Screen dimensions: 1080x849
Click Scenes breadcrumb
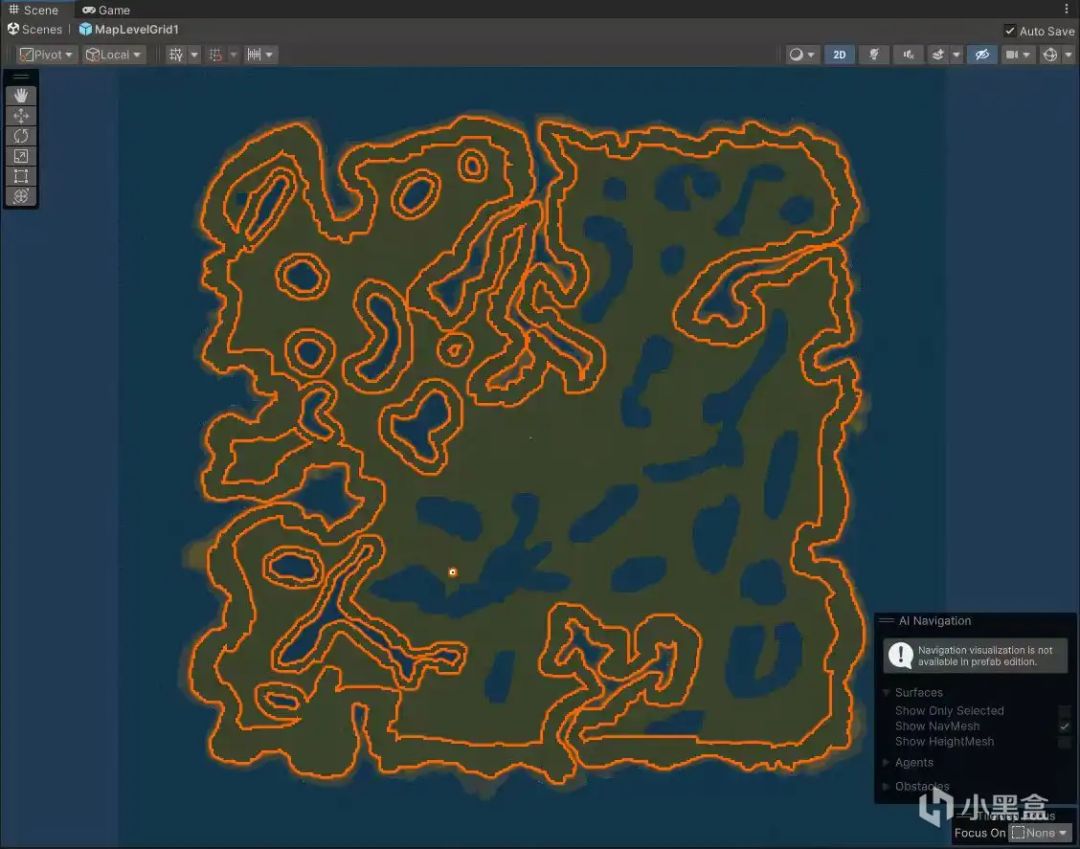pyautogui.click(x=34, y=29)
